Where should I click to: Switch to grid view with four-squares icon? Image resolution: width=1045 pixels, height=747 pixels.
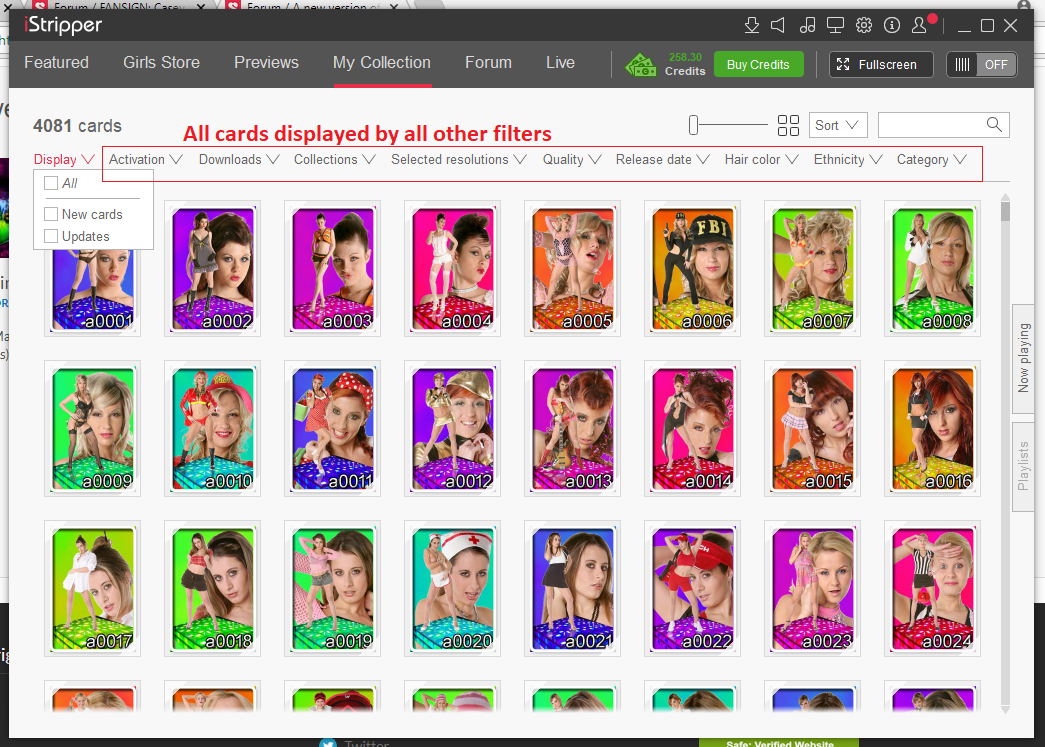(788, 125)
